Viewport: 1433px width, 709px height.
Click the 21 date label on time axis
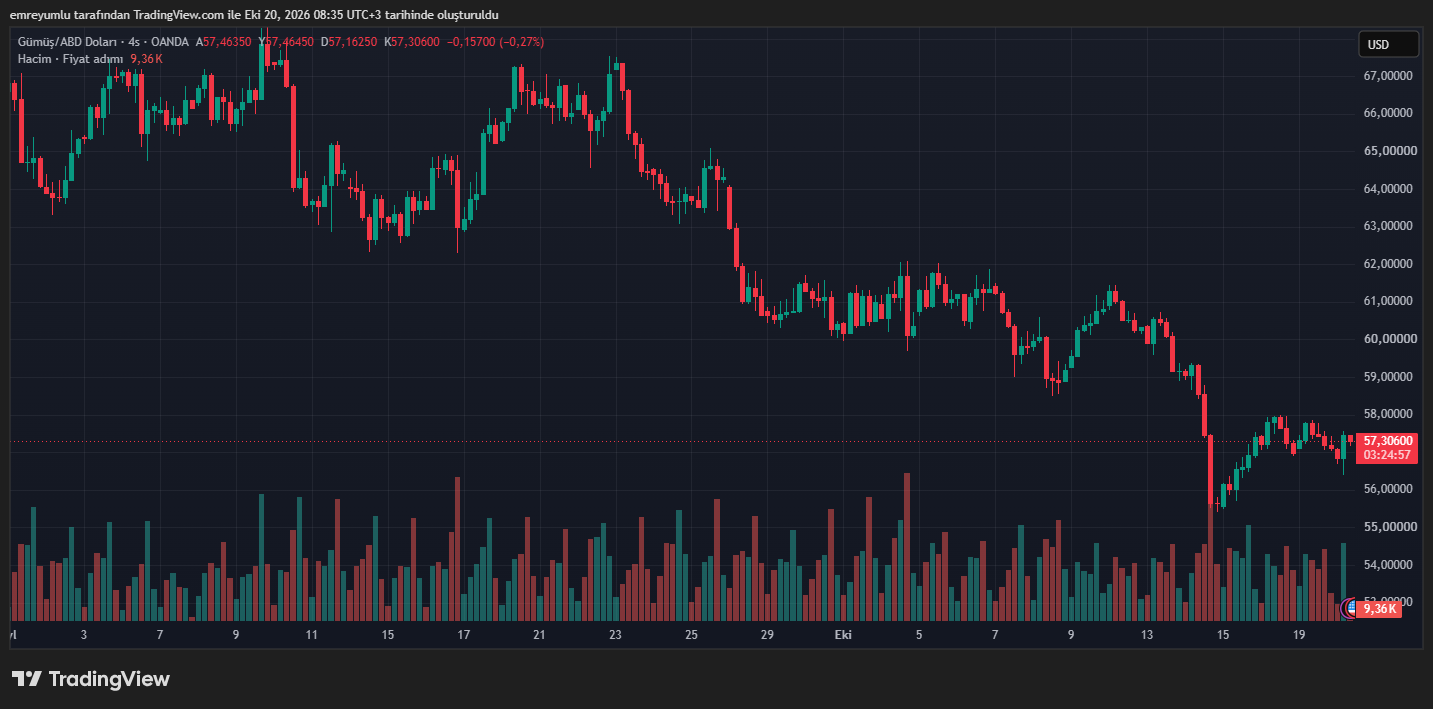tap(539, 635)
